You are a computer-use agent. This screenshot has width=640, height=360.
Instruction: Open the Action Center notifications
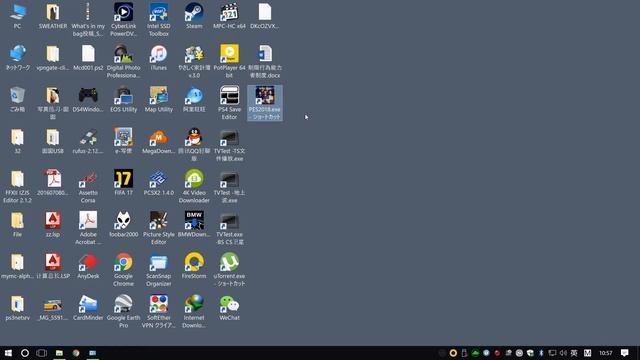point(624,353)
